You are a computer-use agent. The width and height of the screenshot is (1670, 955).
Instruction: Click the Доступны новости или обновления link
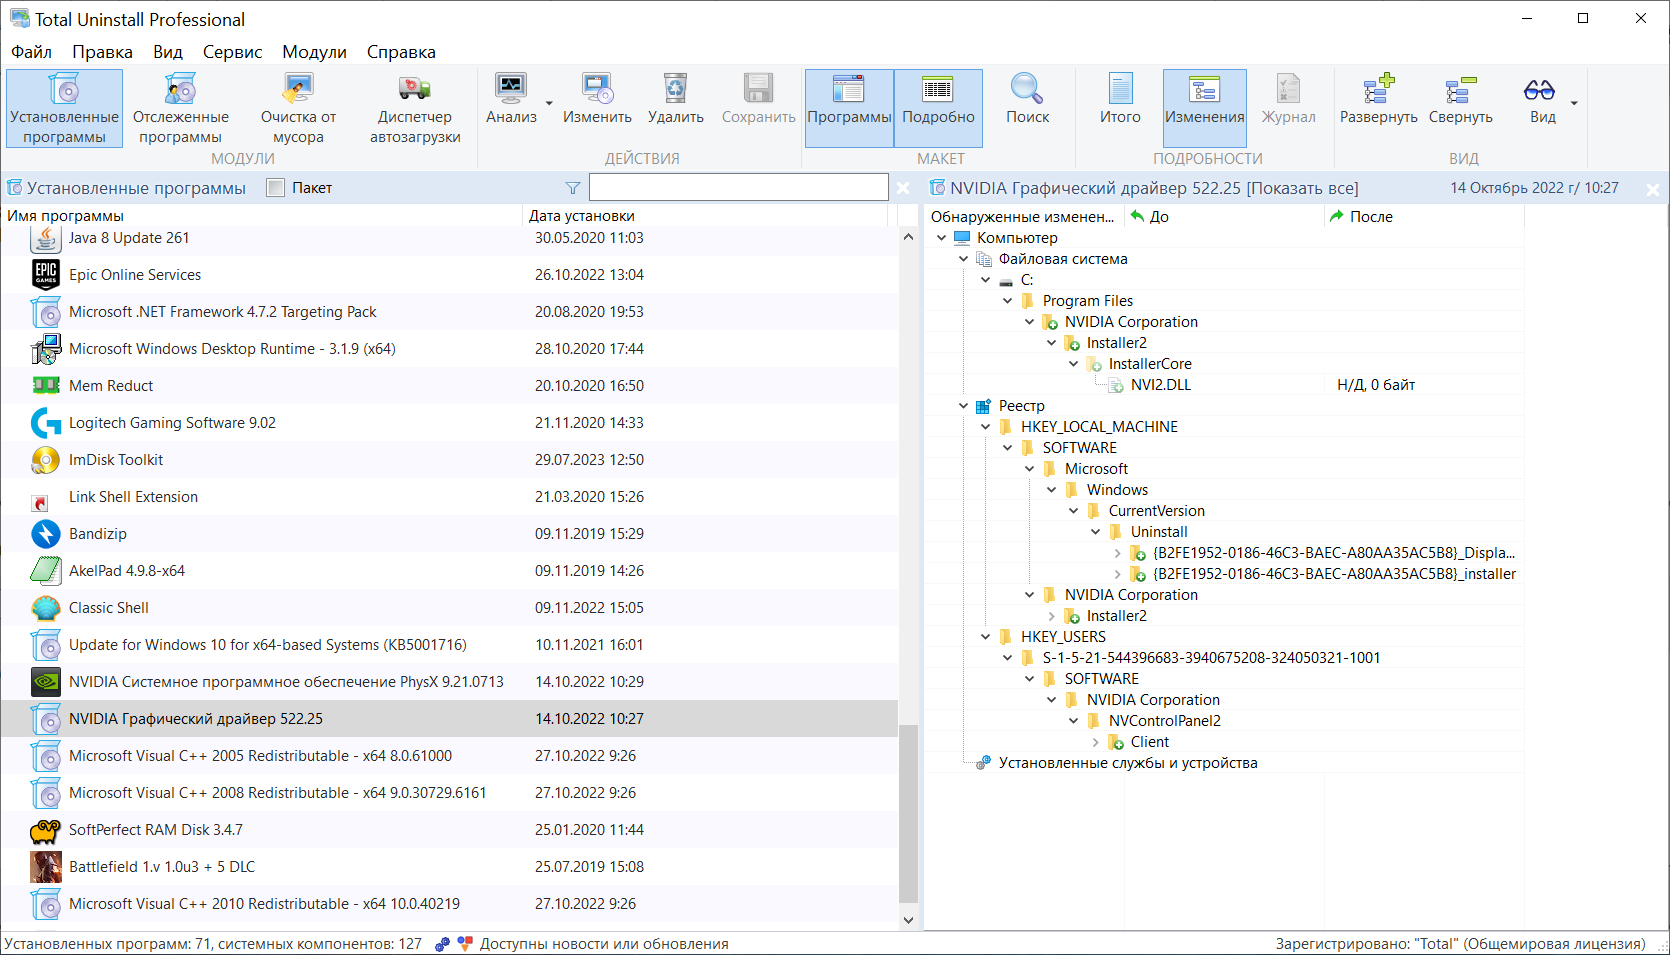click(x=604, y=944)
